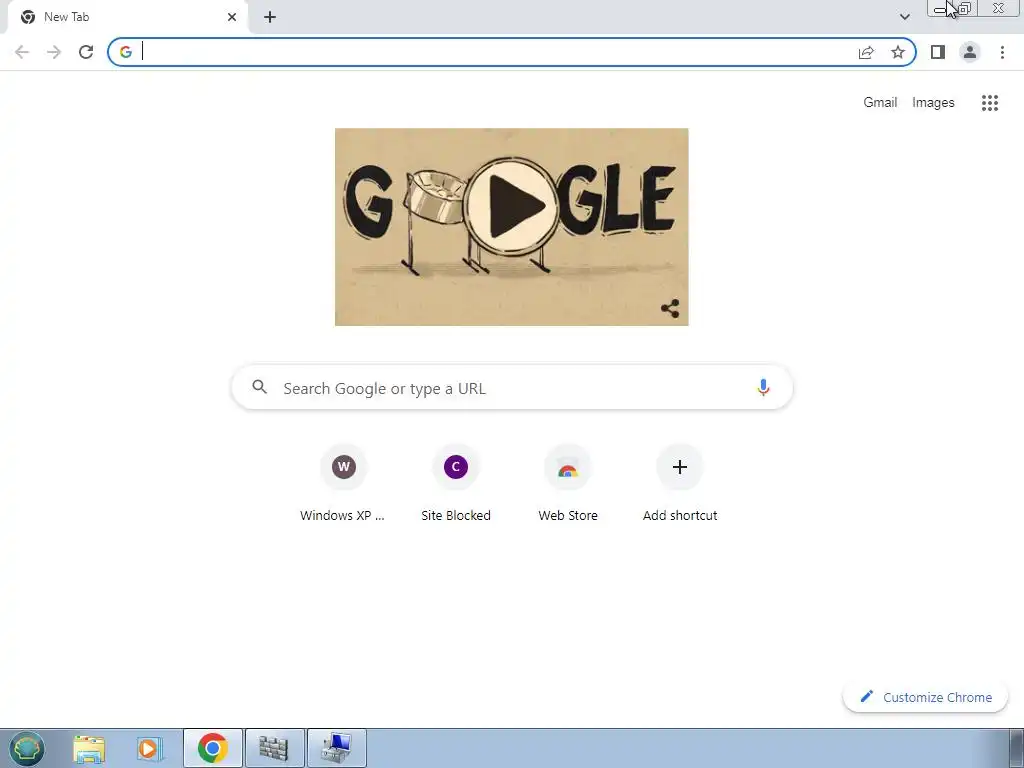Image resolution: width=1024 pixels, height=768 pixels.
Task: Open the Windows XP shortcut tile
Action: click(343, 485)
